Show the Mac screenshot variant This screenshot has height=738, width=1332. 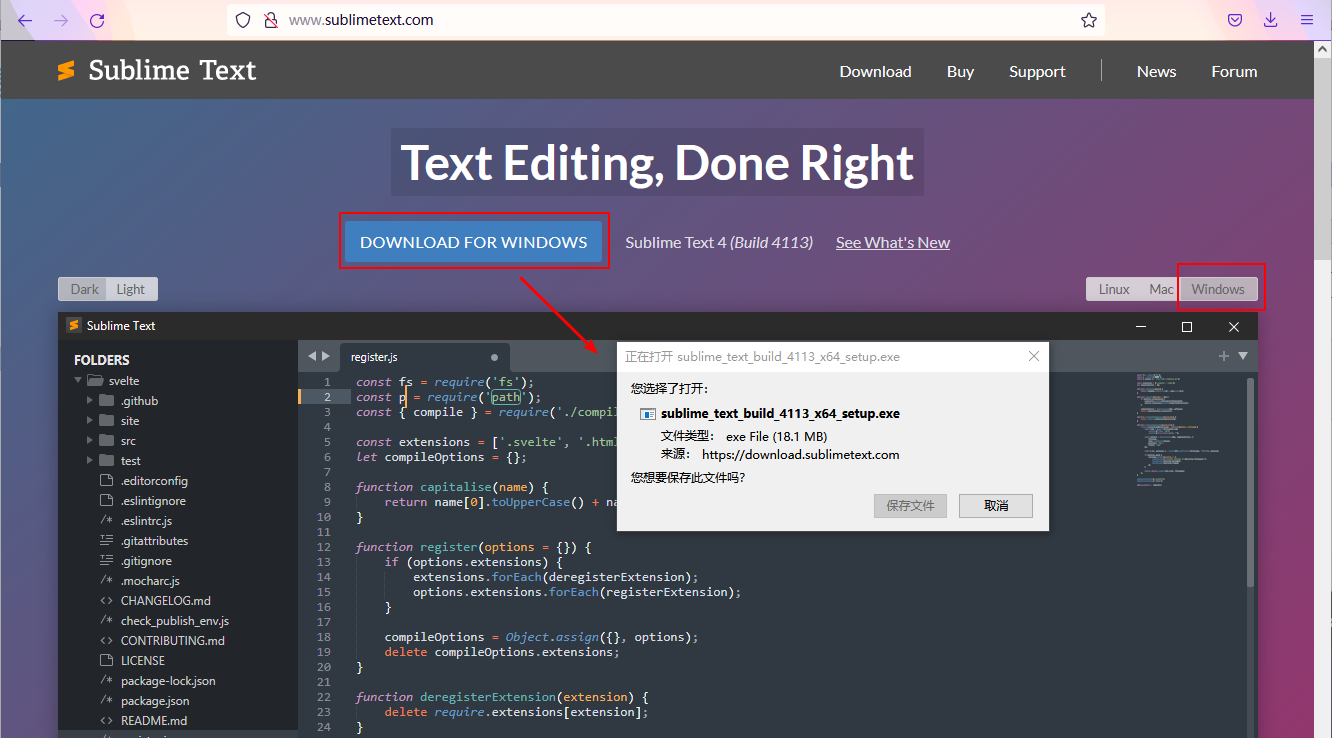point(1161,289)
